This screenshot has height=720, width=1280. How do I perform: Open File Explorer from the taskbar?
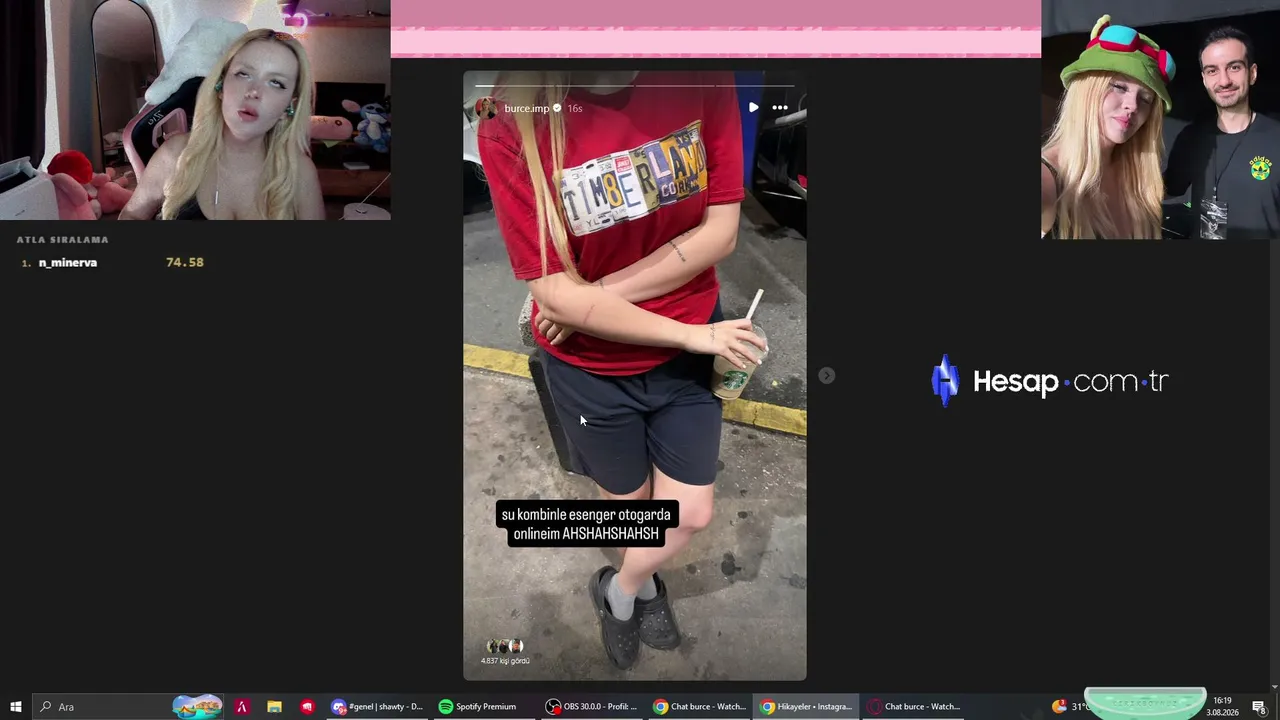tap(274, 707)
